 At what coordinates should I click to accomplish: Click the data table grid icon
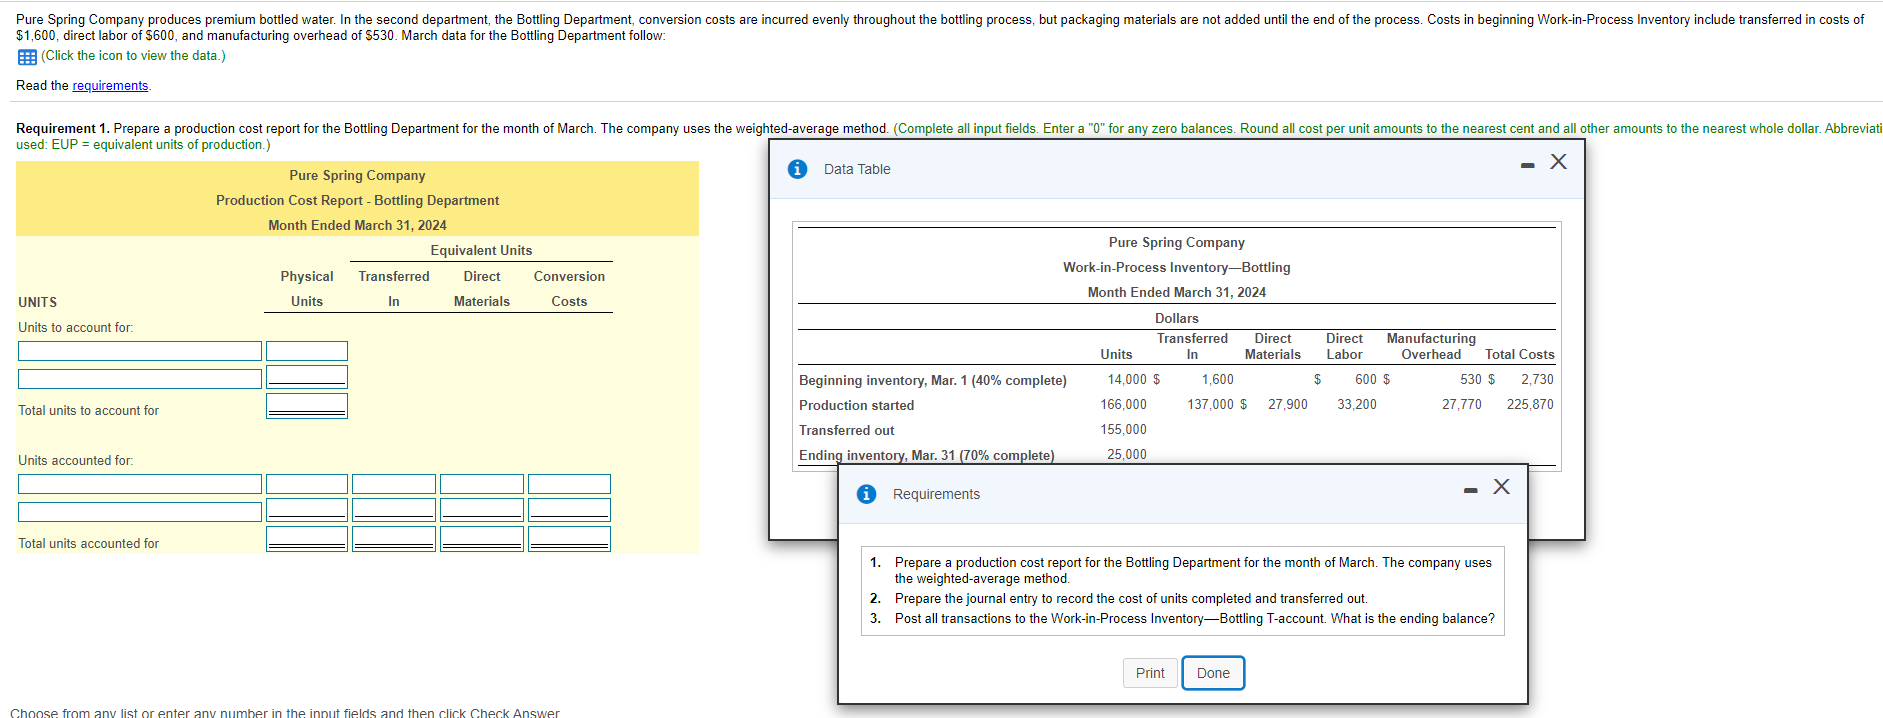click(27, 57)
